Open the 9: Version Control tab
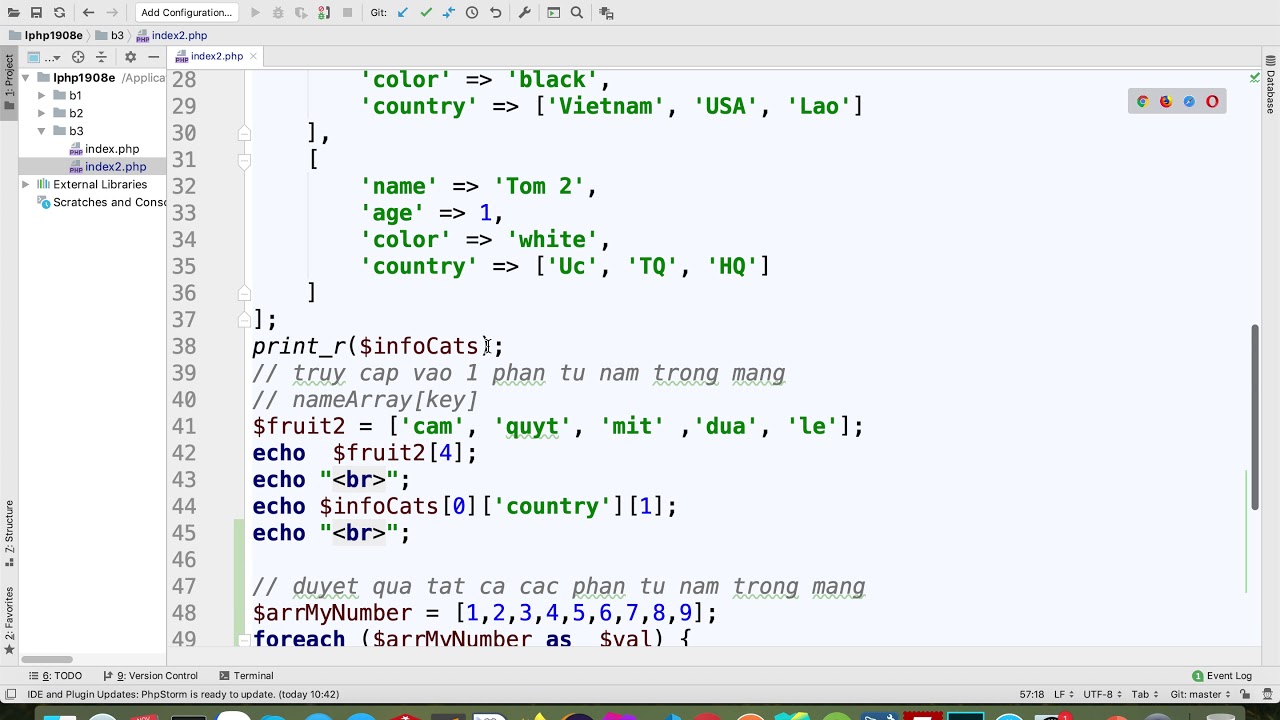Screen dimensions: 1280x720 [150, 676]
